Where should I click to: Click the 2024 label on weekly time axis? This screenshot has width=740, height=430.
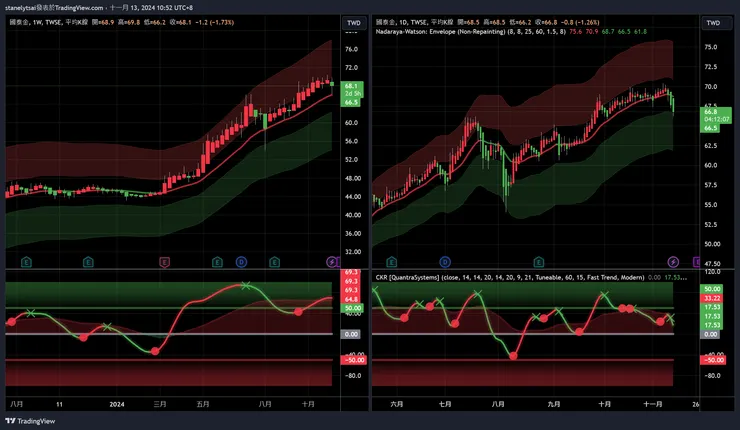[117, 405]
